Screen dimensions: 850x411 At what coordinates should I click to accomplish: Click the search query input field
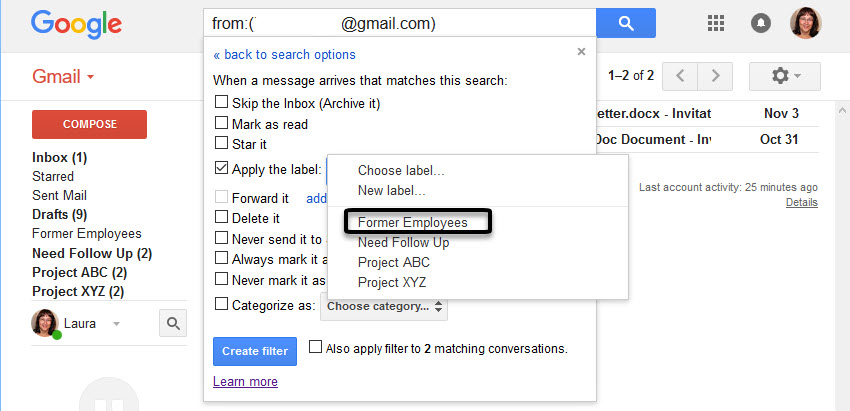point(398,23)
